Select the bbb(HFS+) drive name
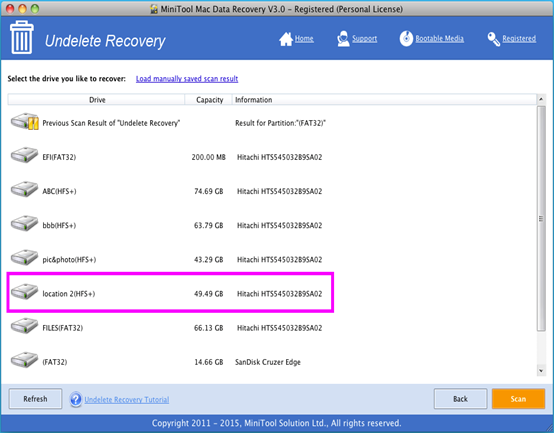 [x=59, y=225]
